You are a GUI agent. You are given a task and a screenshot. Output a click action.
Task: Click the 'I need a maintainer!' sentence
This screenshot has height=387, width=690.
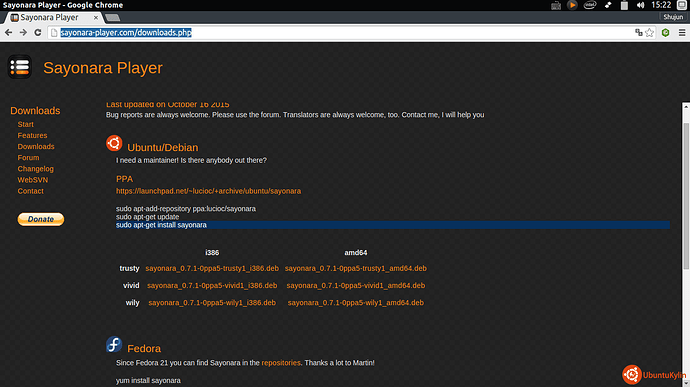tap(191, 160)
